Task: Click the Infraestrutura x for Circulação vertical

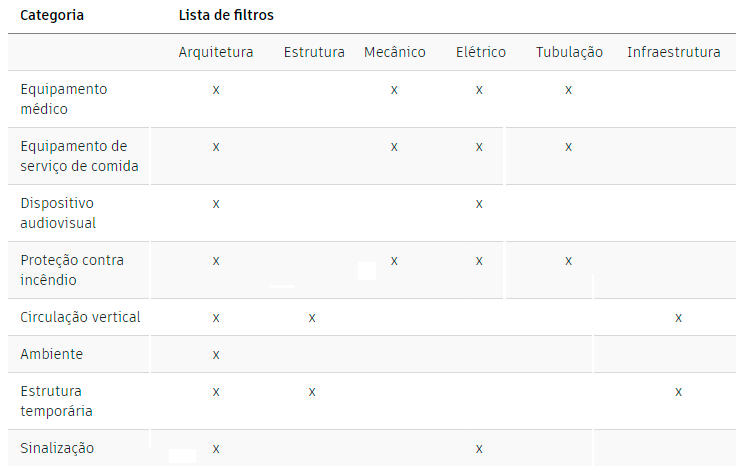Action: 678,318
